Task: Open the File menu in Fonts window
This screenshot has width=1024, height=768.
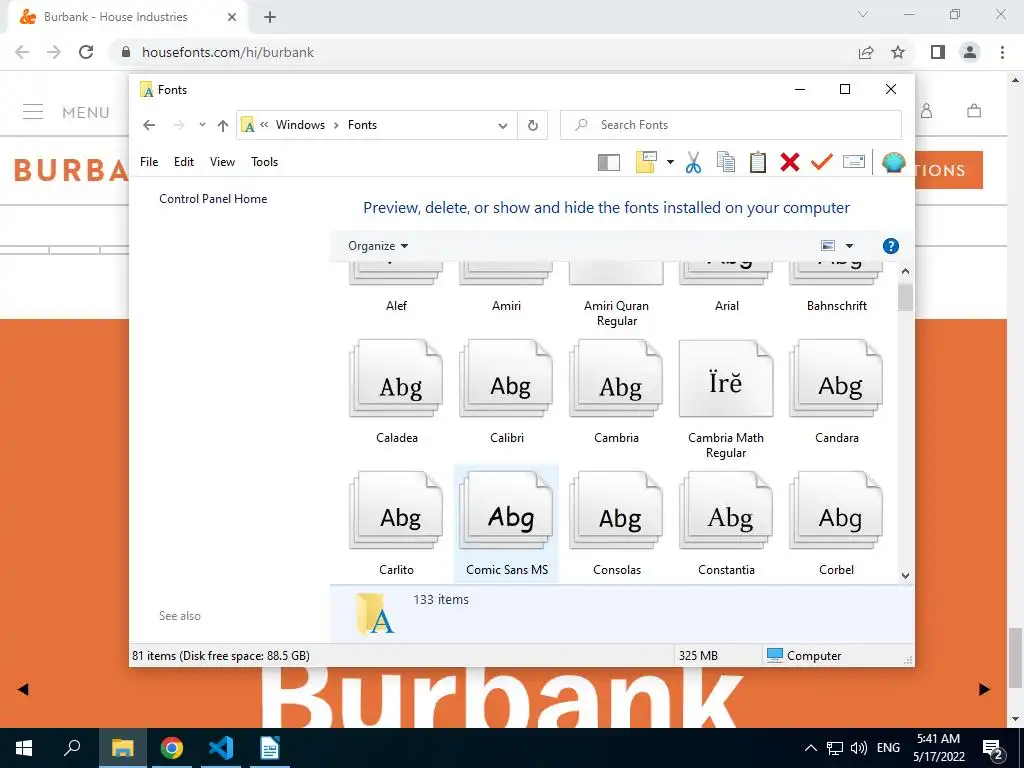Action: [x=149, y=161]
